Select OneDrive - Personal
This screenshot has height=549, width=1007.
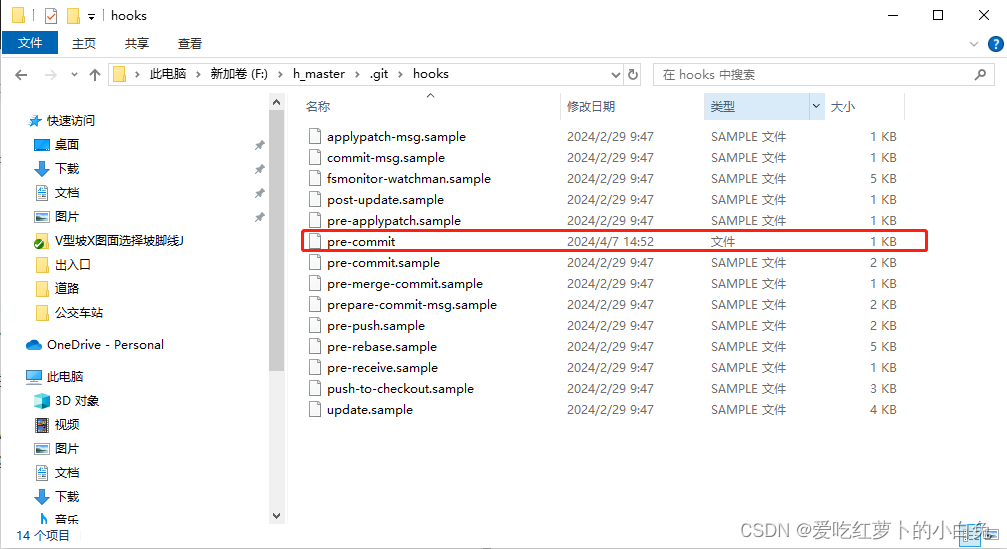(105, 345)
